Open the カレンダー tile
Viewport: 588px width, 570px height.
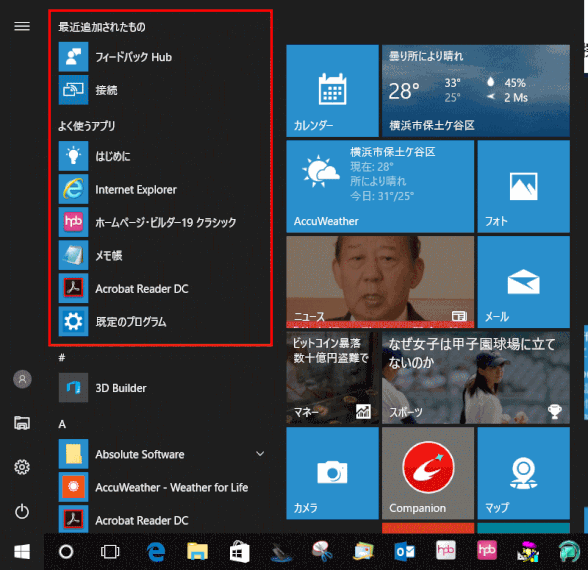(332, 91)
